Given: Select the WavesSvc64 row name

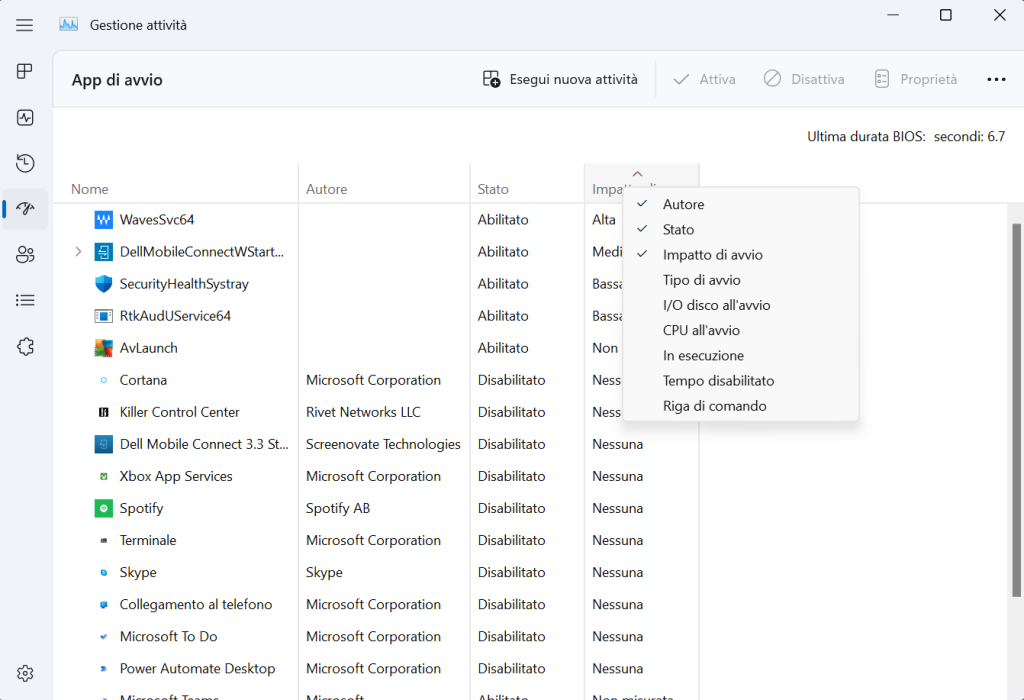Looking at the screenshot, I should click(157, 220).
